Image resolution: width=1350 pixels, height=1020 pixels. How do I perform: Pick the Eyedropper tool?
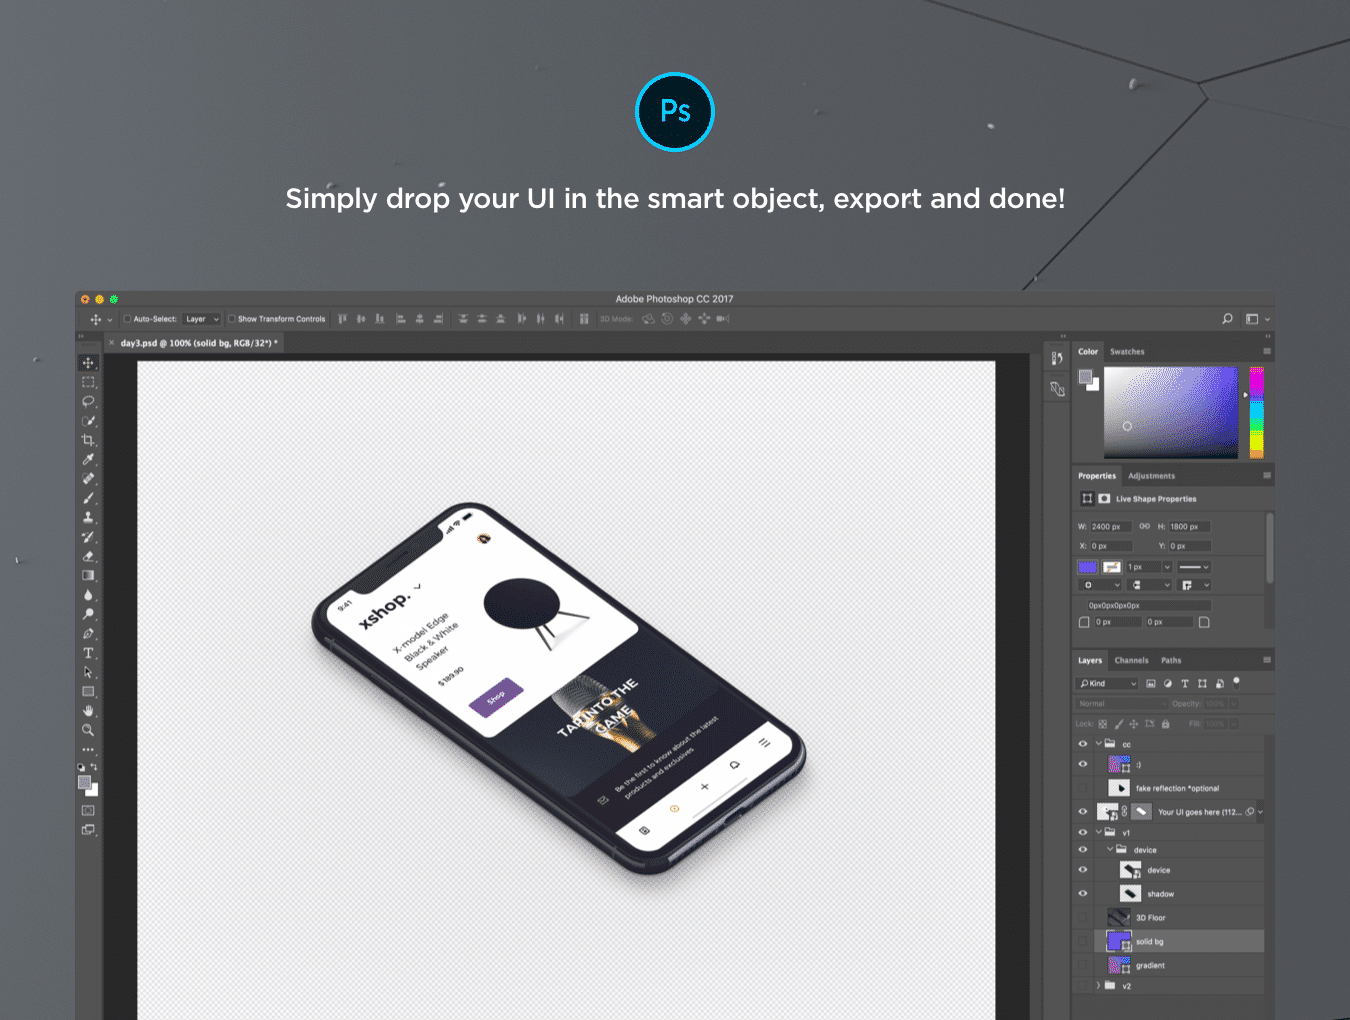pyautogui.click(x=88, y=459)
